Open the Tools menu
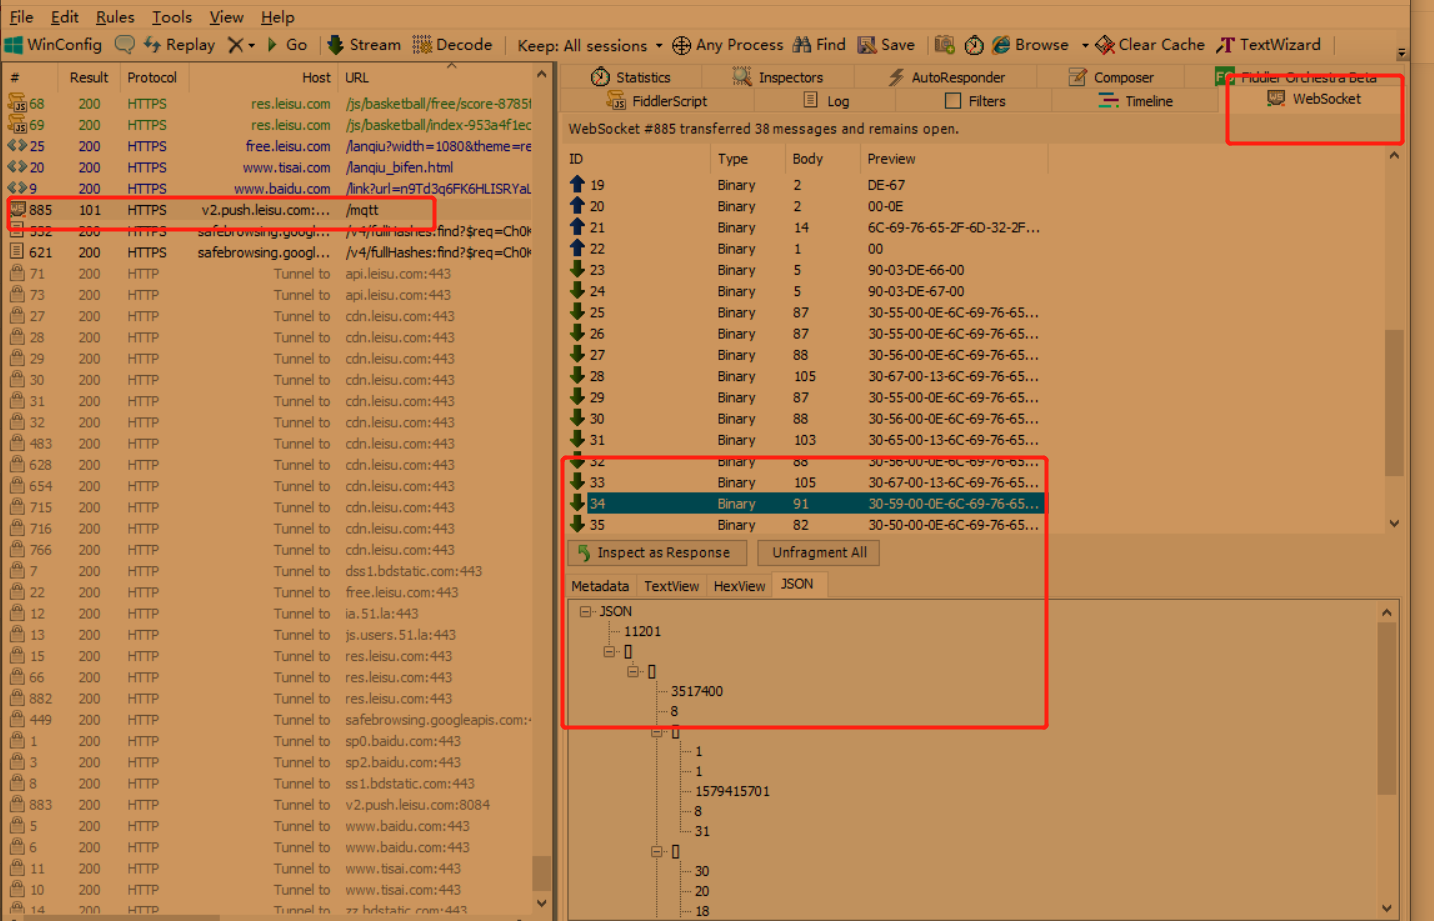The width and height of the screenshot is (1434, 921). [x=172, y=17]
